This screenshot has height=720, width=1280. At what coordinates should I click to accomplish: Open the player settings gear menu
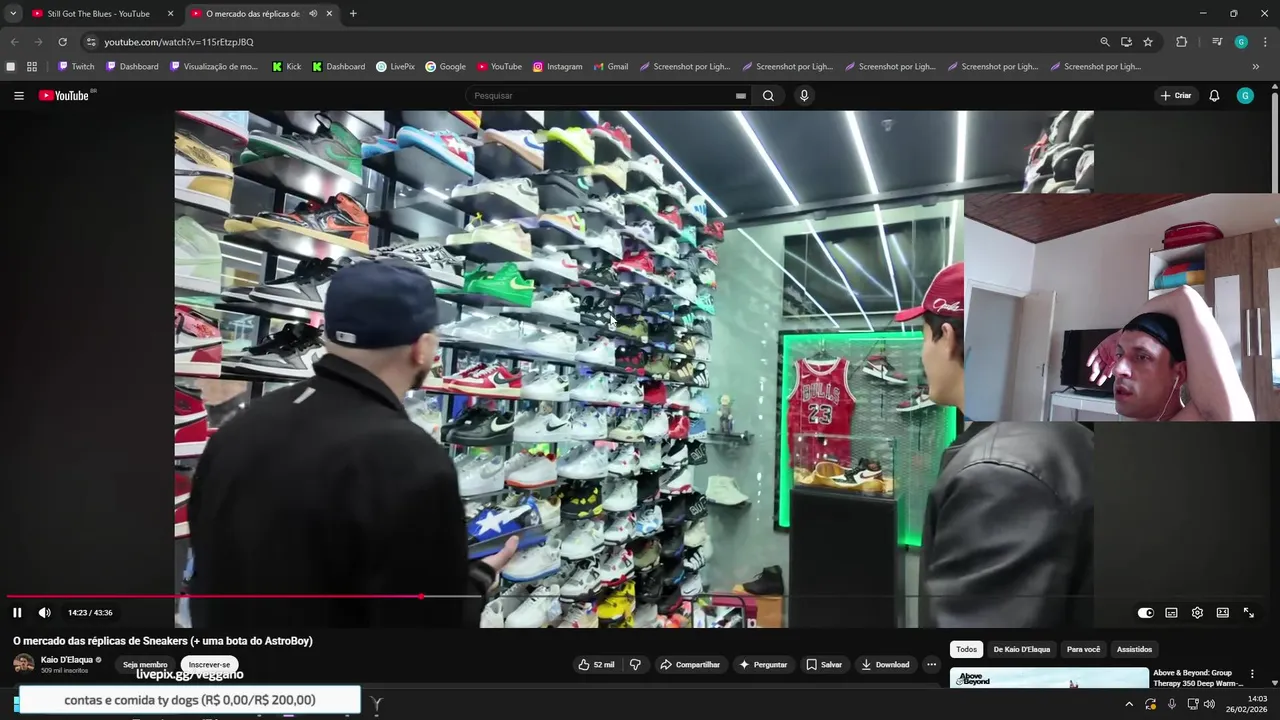pos(1197,613)
